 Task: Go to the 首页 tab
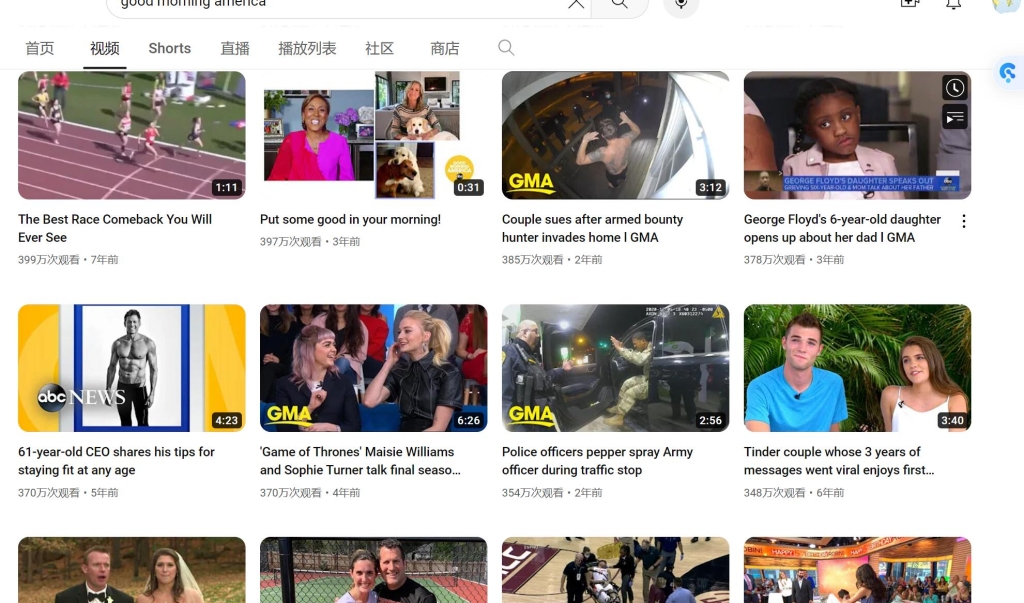pos(39,48)
